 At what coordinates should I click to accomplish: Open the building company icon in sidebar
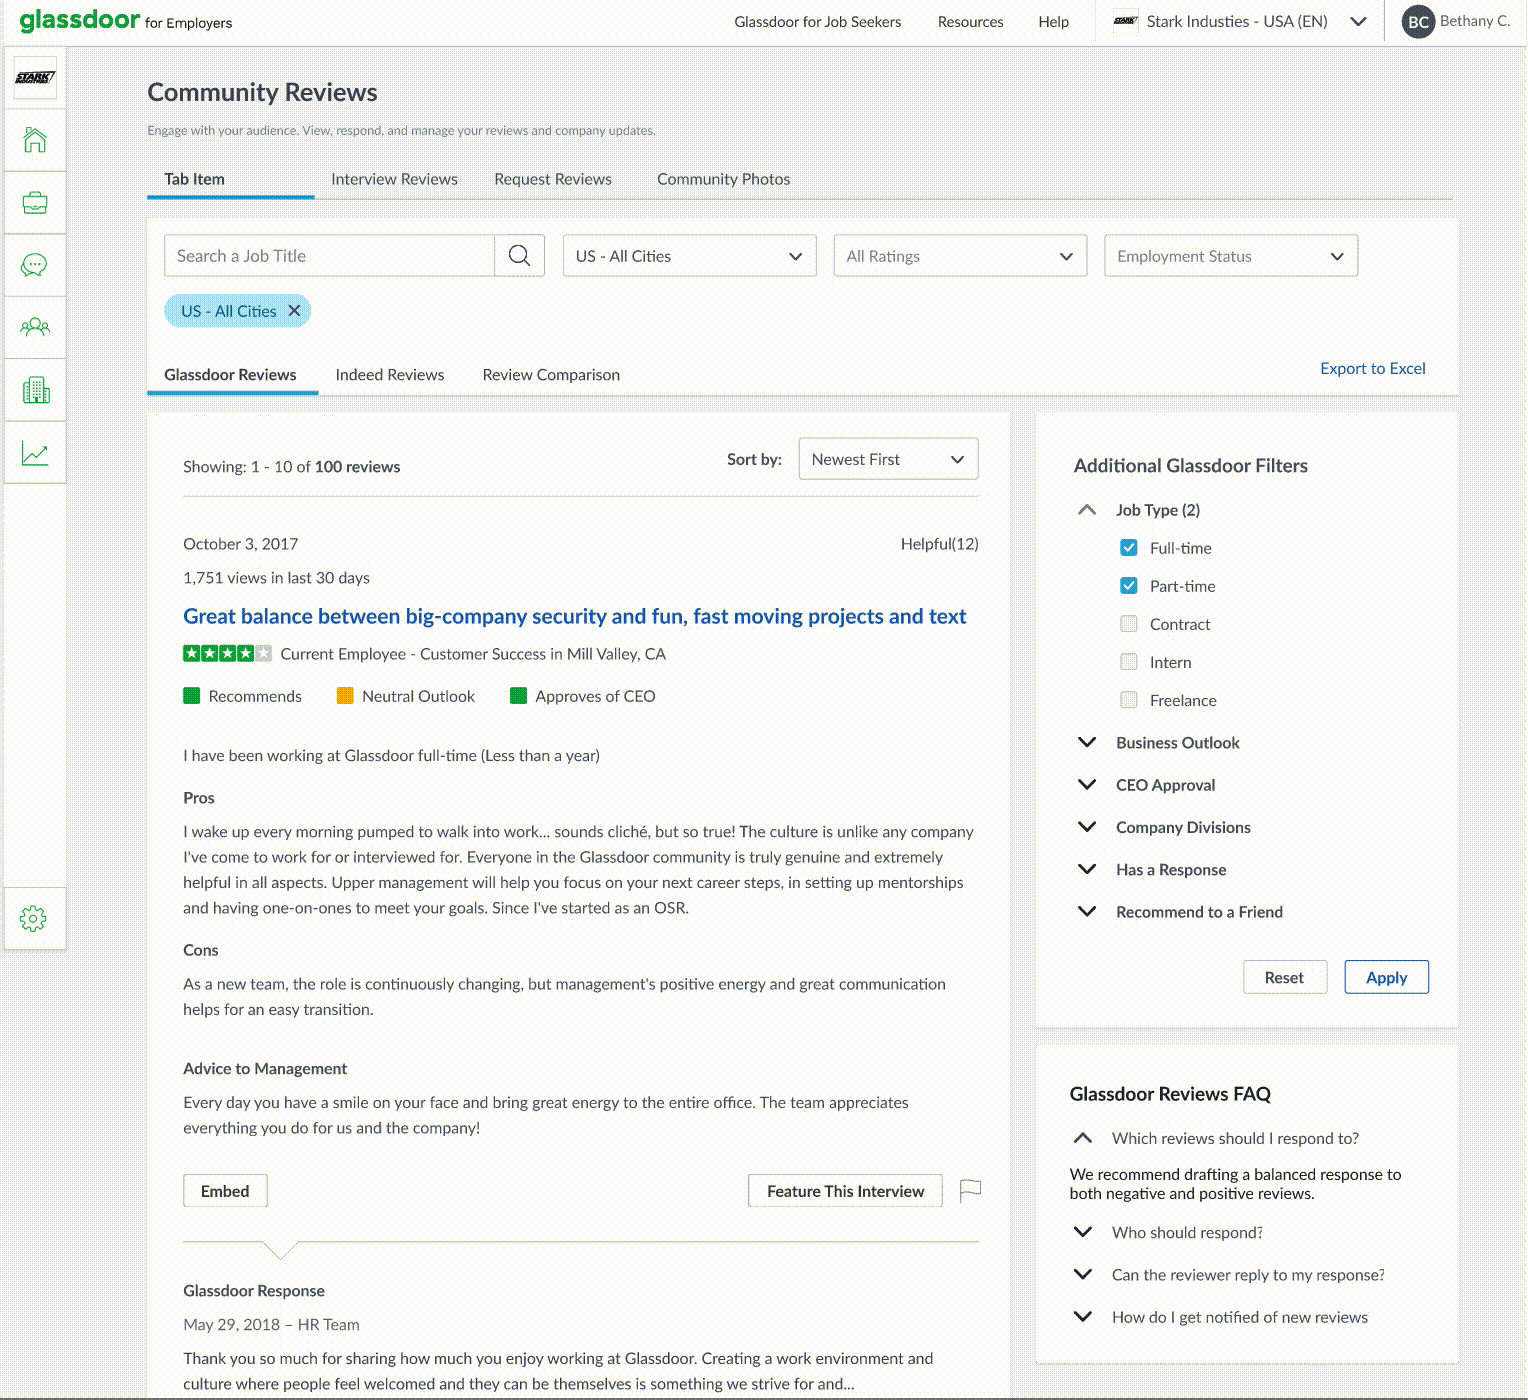click(35, 390)
